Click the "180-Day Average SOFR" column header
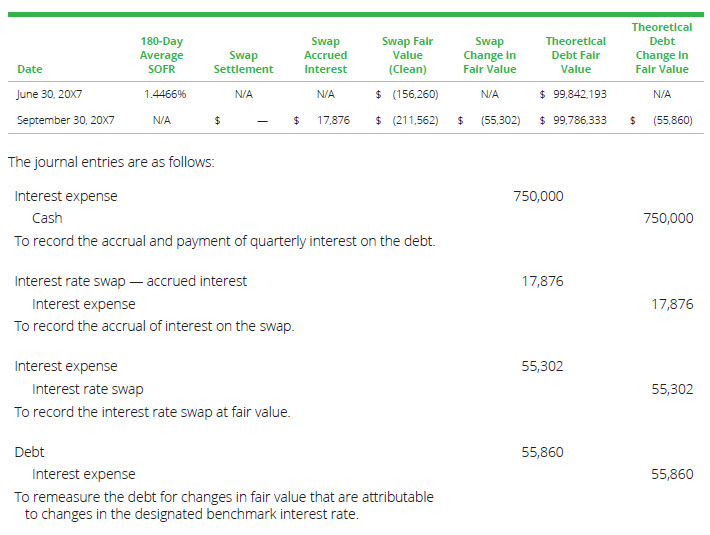This screenshot has width=710, height=535. [x=161, y=55]
